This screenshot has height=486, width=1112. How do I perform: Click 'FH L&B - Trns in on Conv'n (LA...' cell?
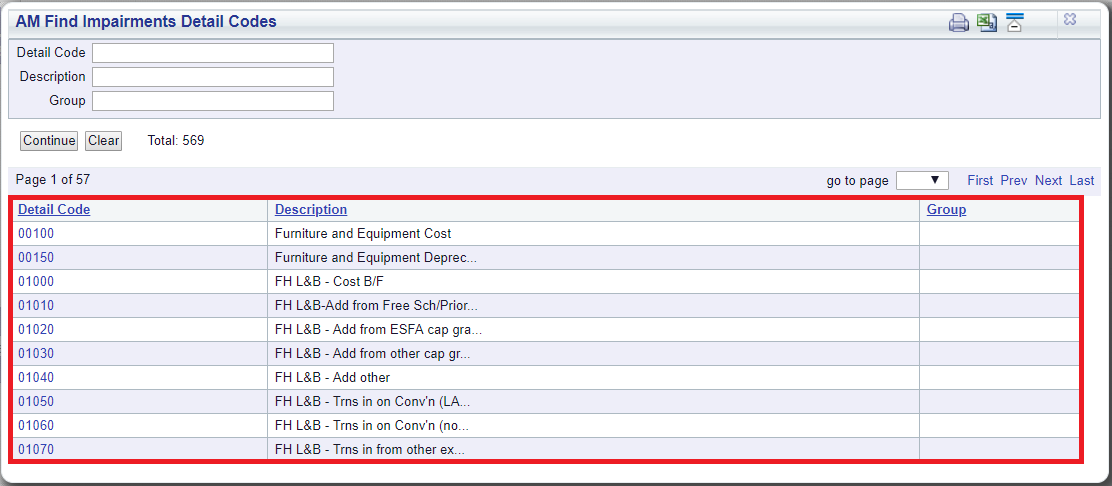click(x=593, y=402)
